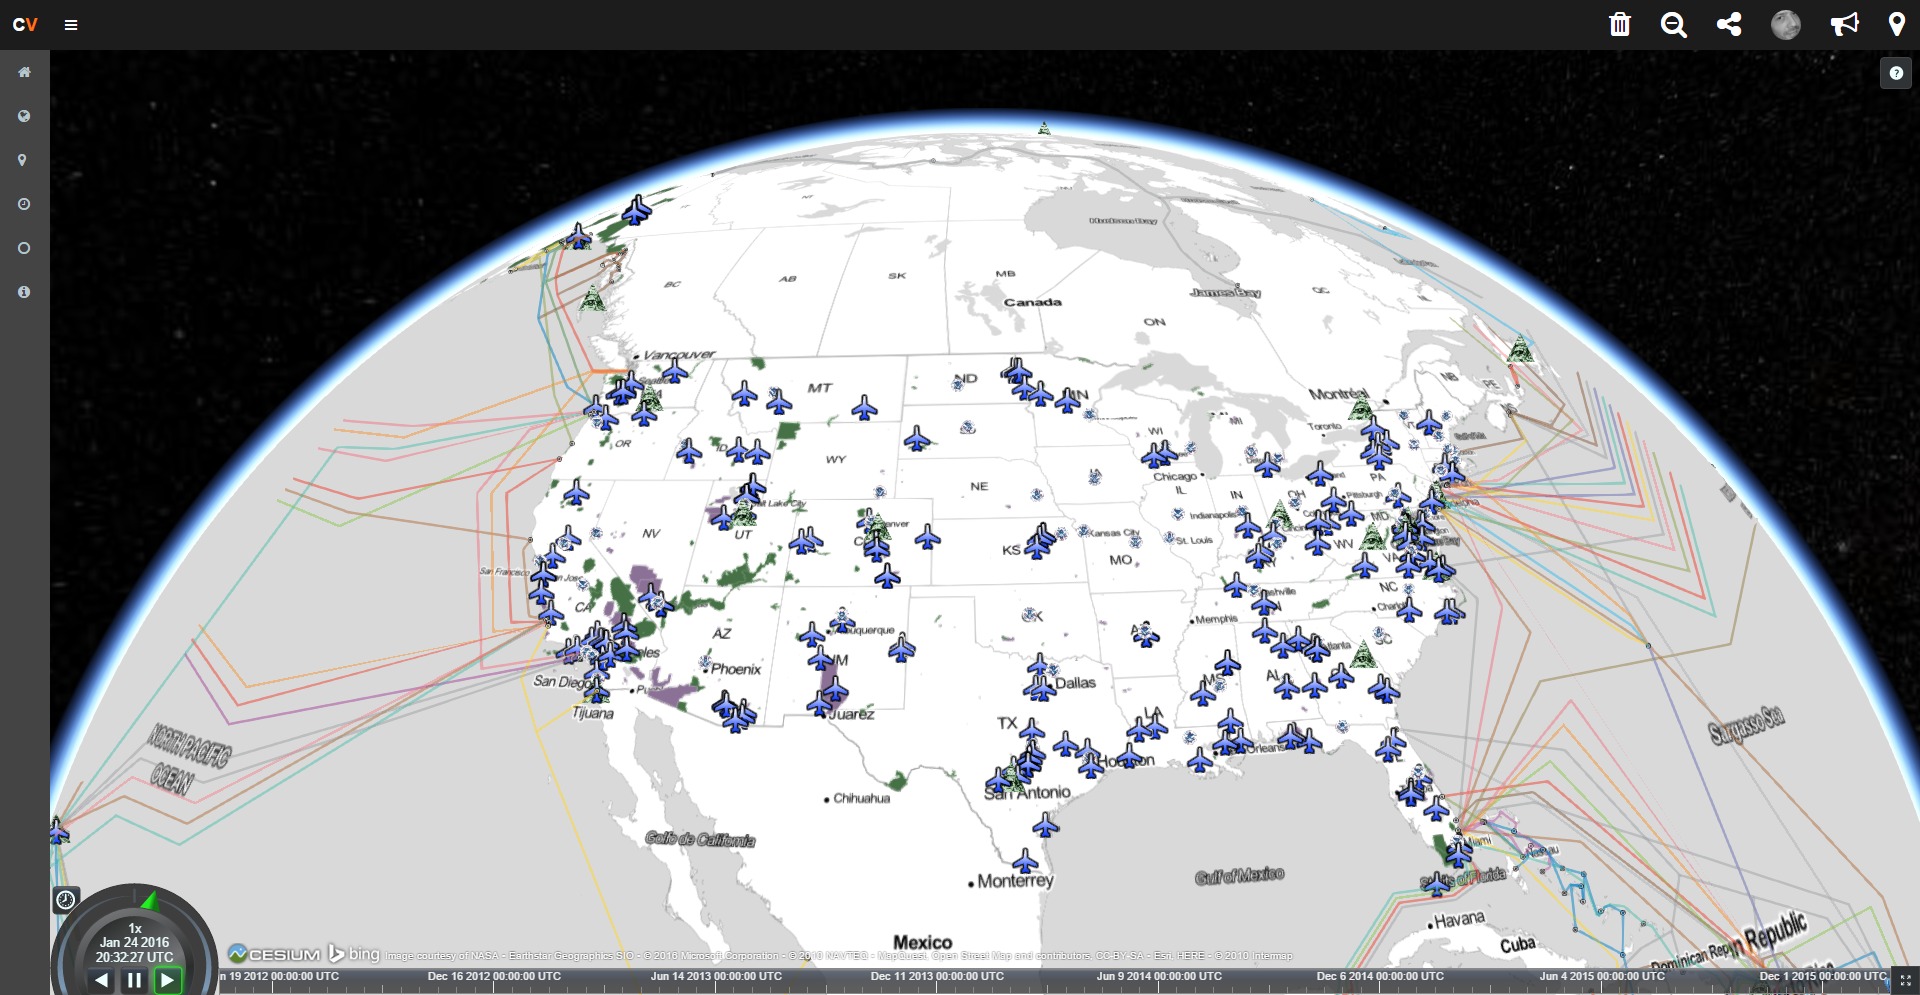Click the green speed pointer on the dial
1920x995 pixels.
150,900
